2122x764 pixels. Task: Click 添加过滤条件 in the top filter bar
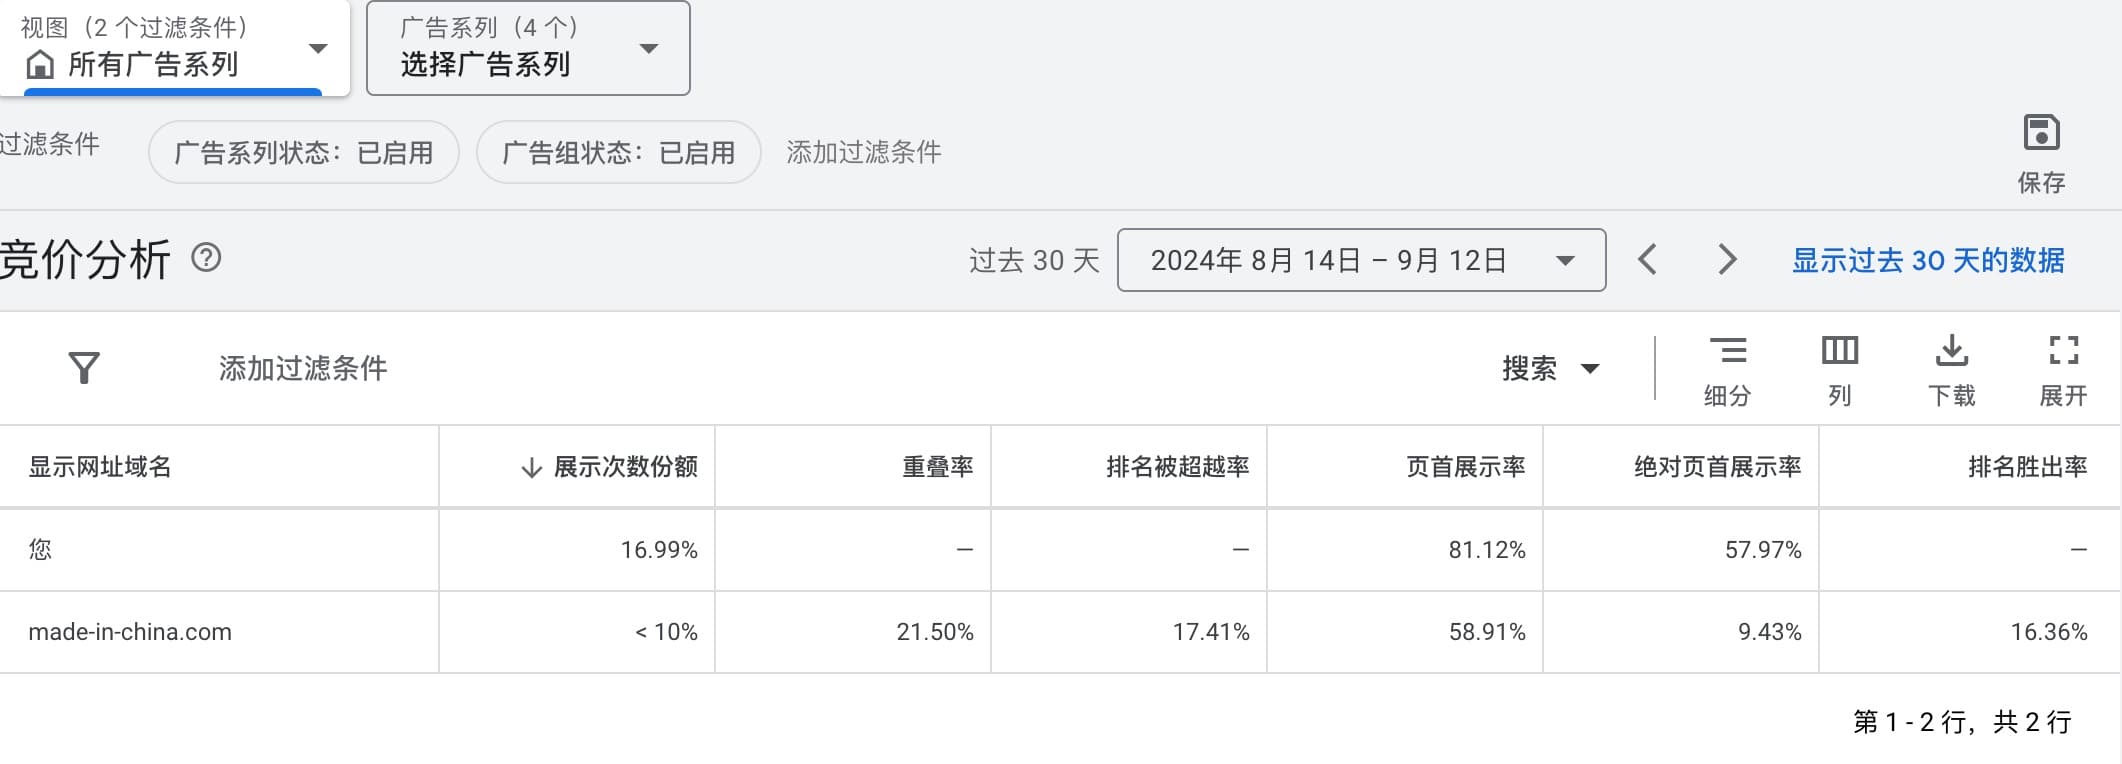tap(863, 152)
